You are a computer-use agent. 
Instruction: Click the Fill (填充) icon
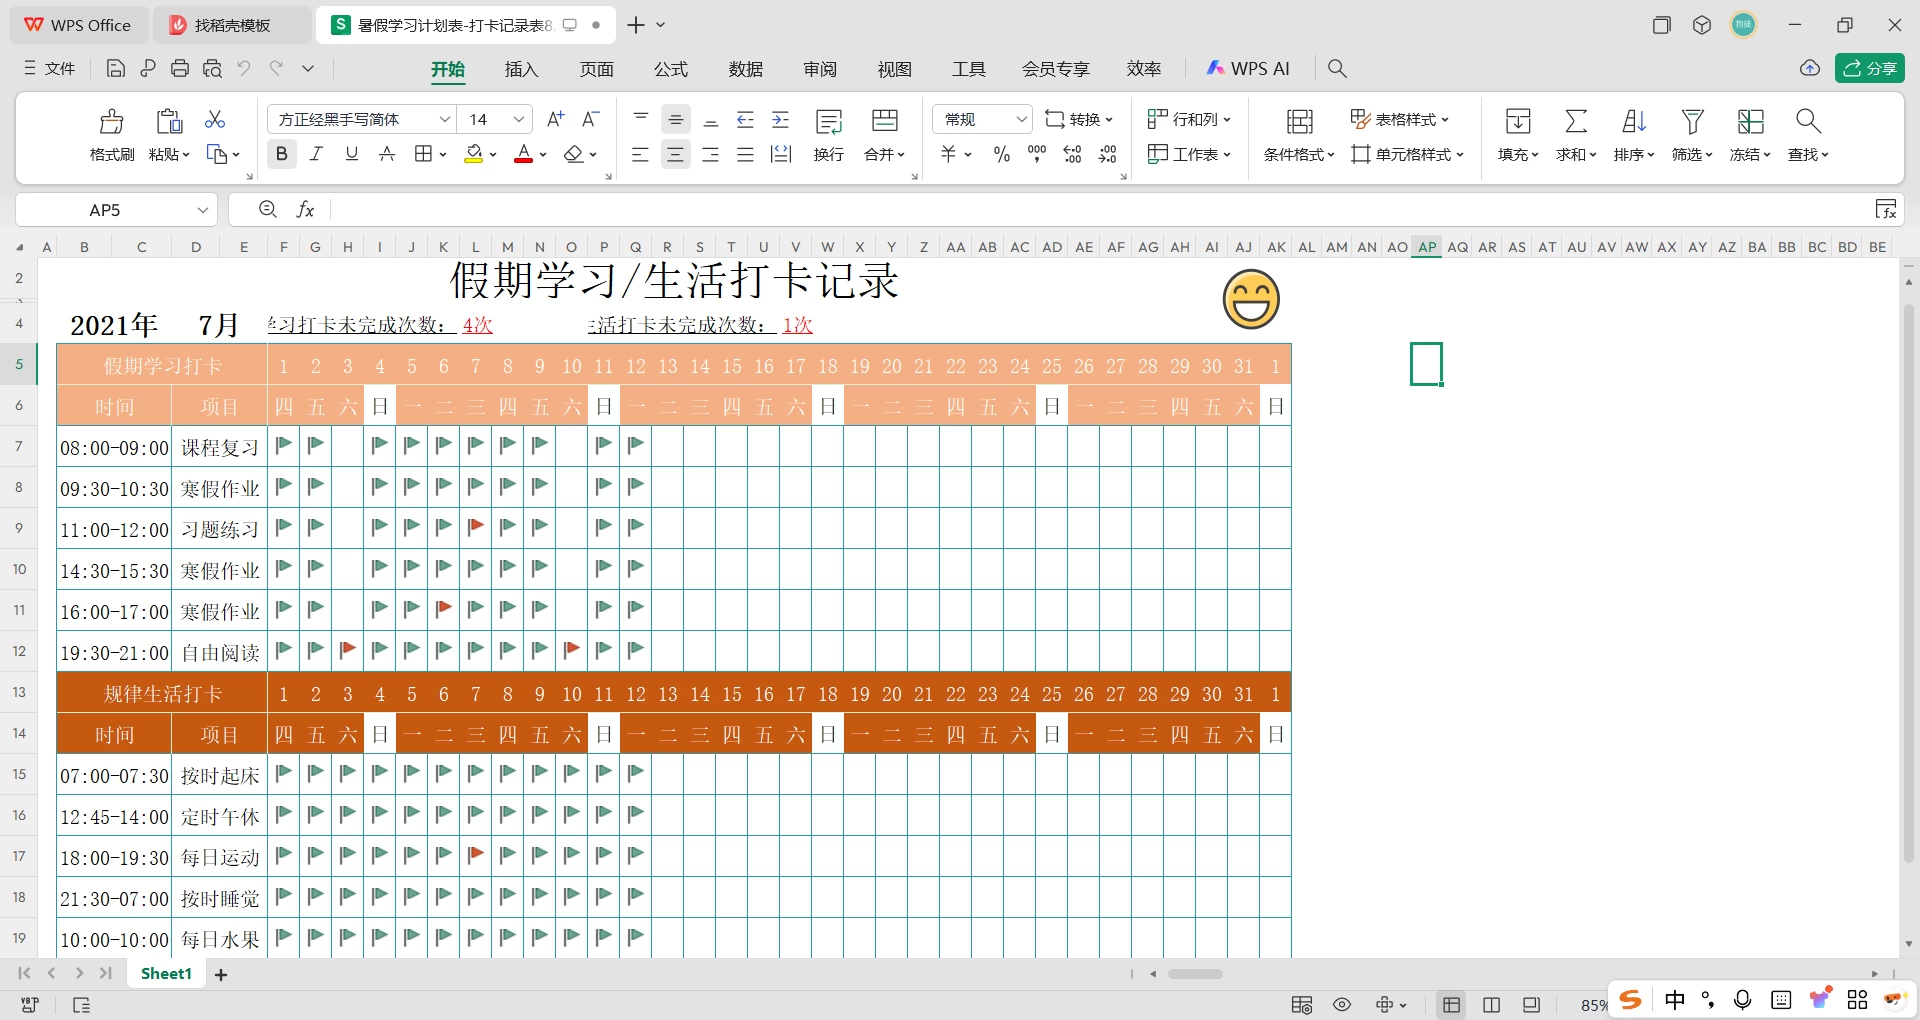1518,121
